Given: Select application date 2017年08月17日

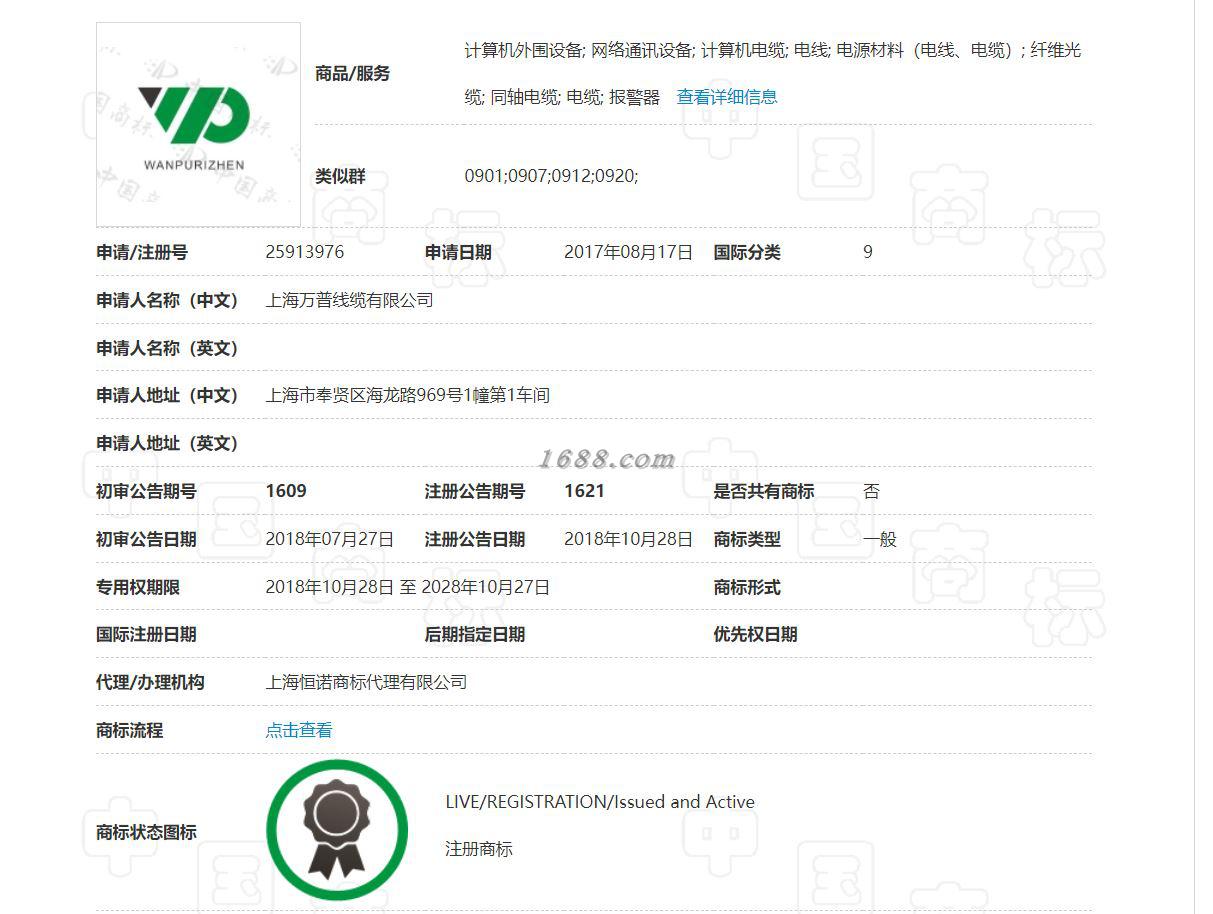Looking at the screenshot, I should (628, 252).
